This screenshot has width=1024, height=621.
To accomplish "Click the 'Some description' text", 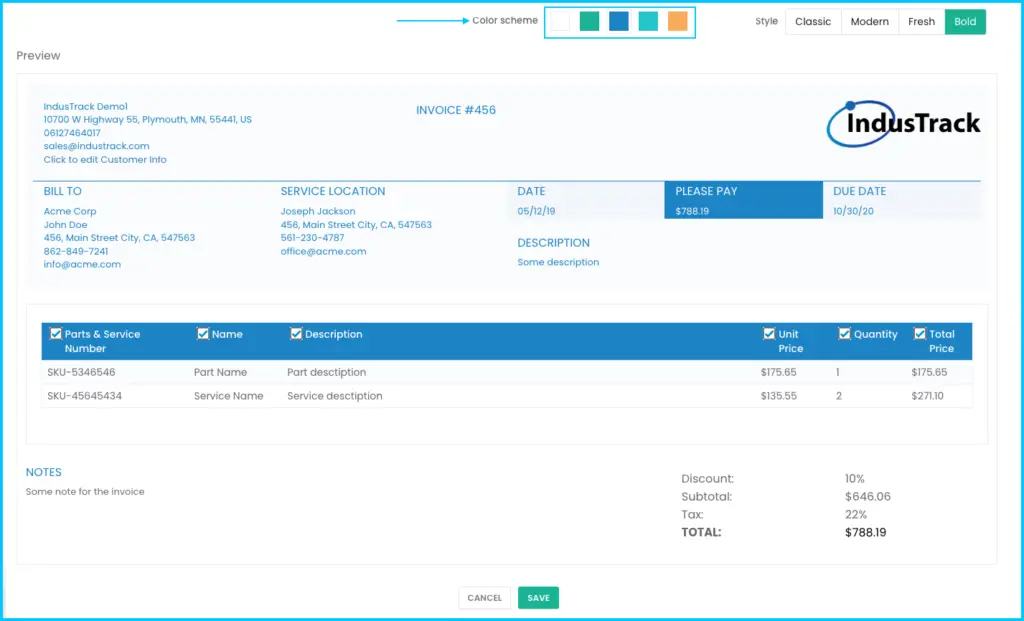I will click(x=558, y=262).
